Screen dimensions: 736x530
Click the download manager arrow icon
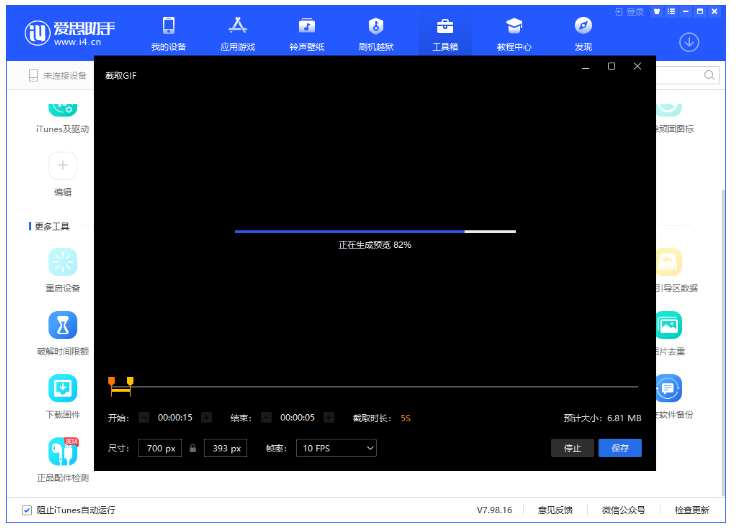pyautogui.click(x=689, y=42)
